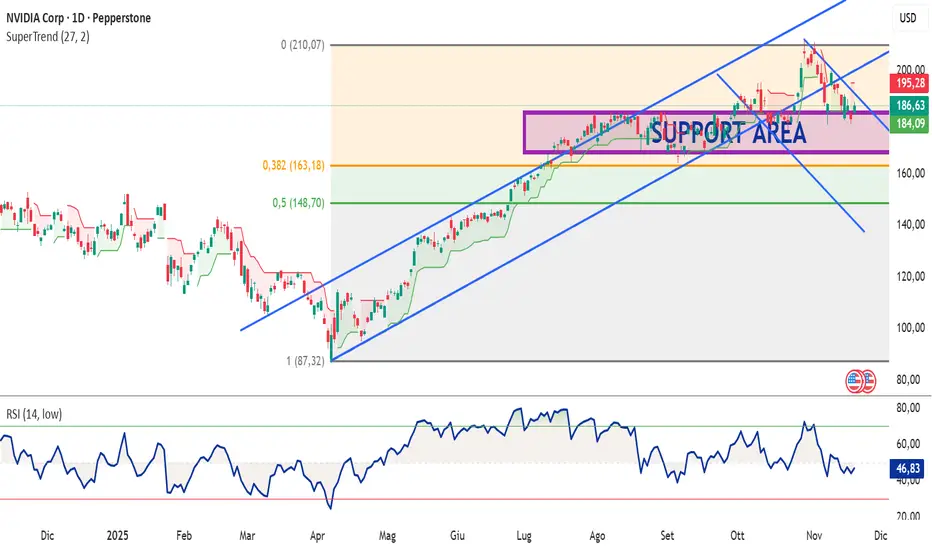Click the 200,00 price axis tick
This screenshot has width=932, height=550.
pos(910,70)
